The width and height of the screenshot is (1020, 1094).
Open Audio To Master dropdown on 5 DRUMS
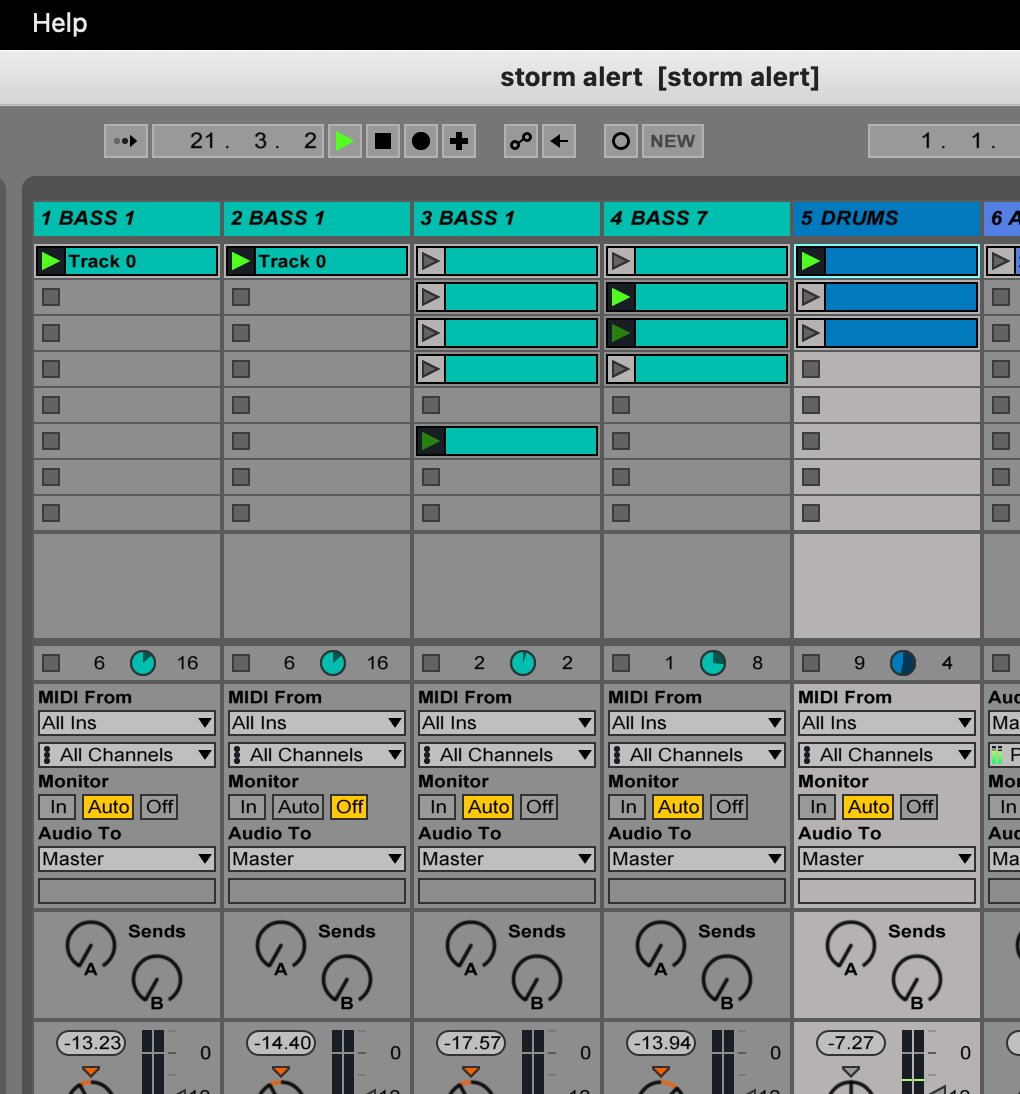pos(887,859)
